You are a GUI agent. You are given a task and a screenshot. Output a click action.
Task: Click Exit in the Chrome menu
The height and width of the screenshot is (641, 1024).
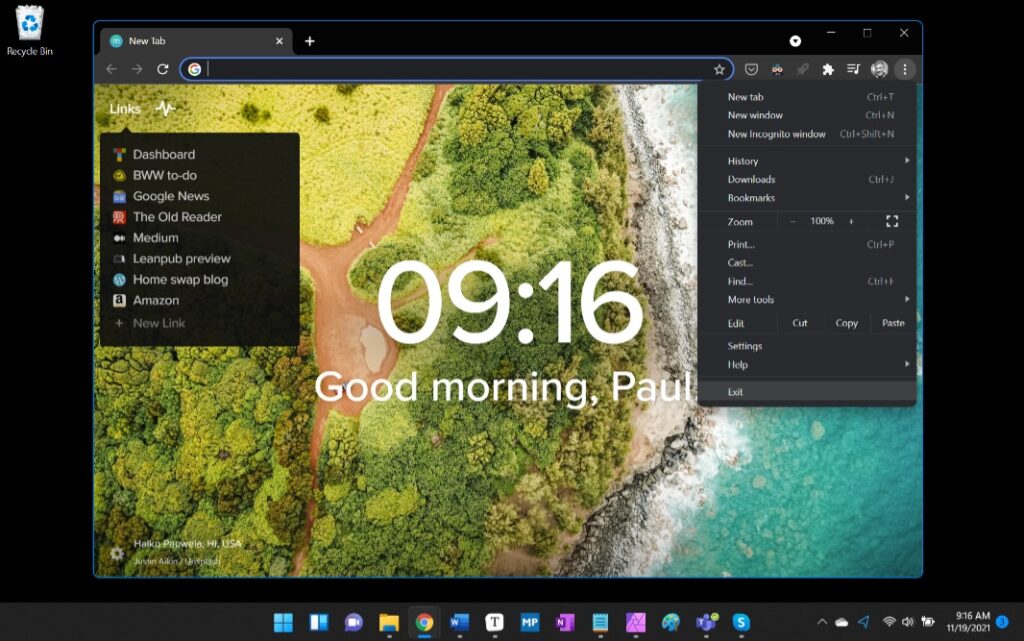[736, 391]
